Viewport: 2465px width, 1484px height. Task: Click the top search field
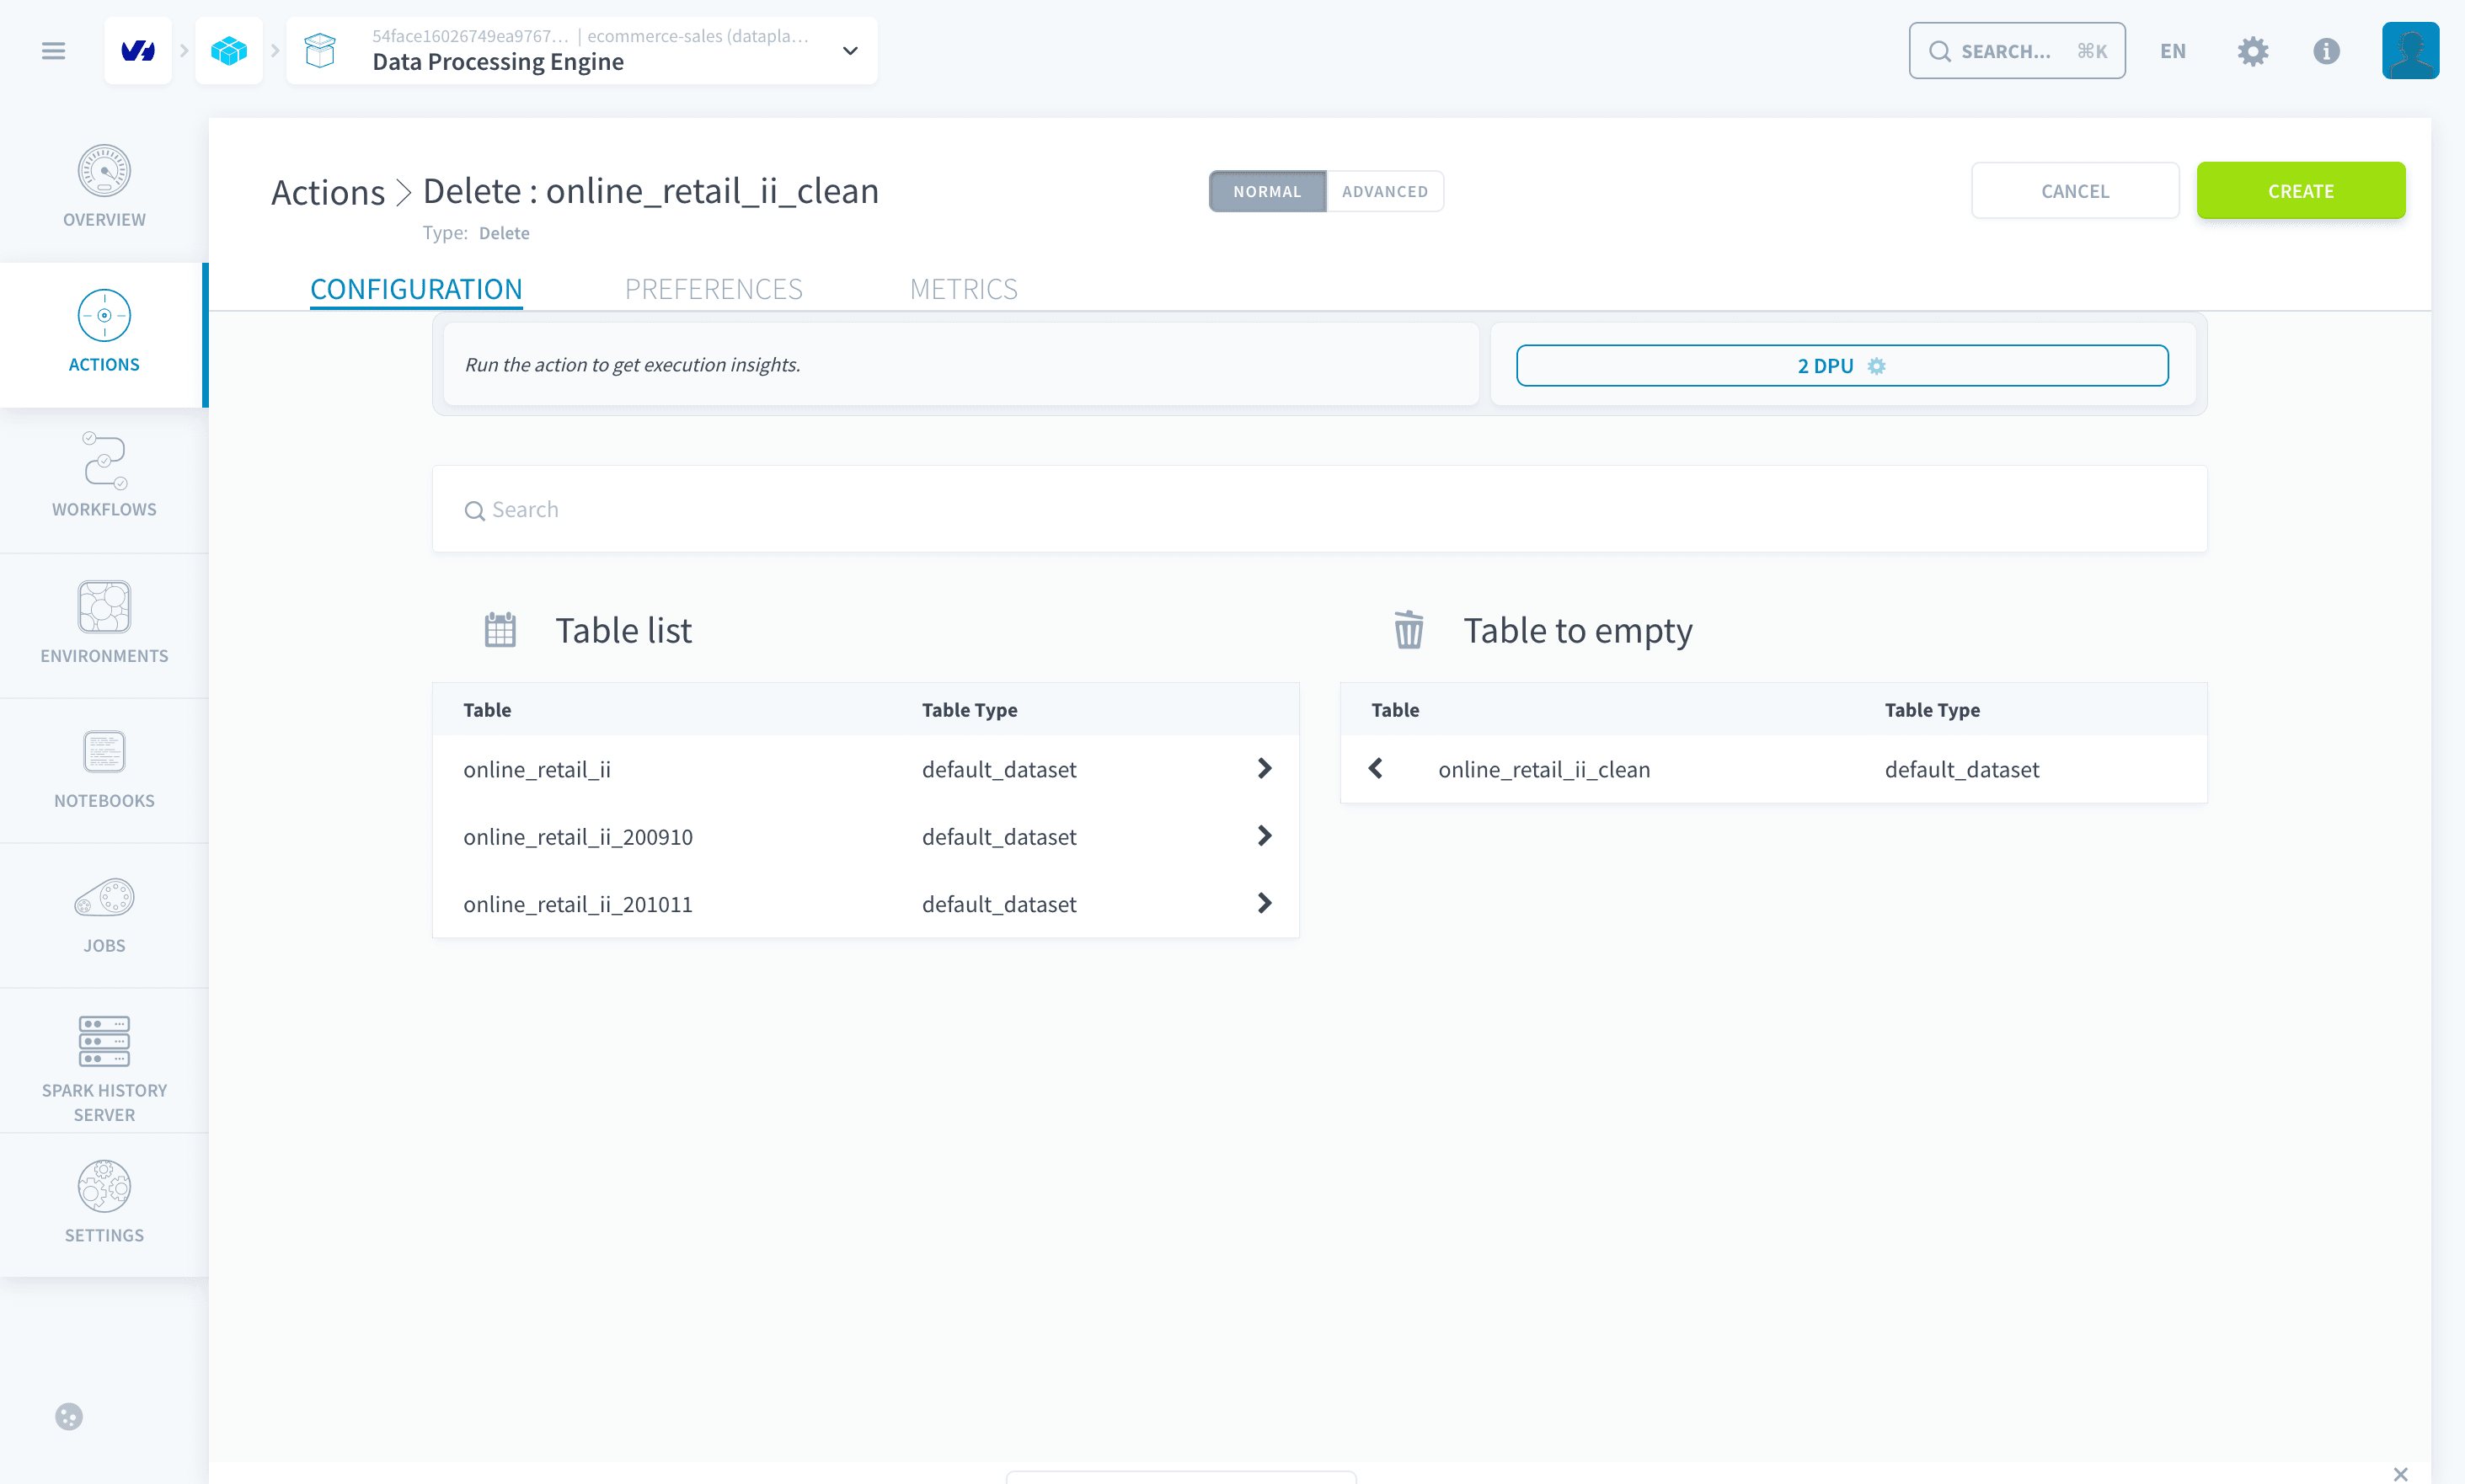coord(2016,51)
